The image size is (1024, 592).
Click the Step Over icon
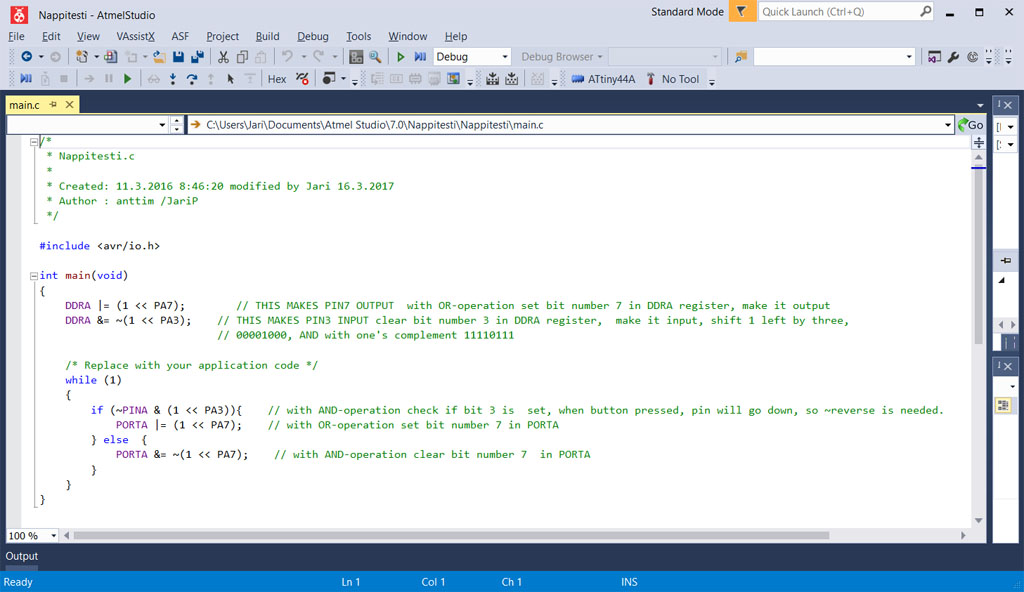tap(191, 79)
